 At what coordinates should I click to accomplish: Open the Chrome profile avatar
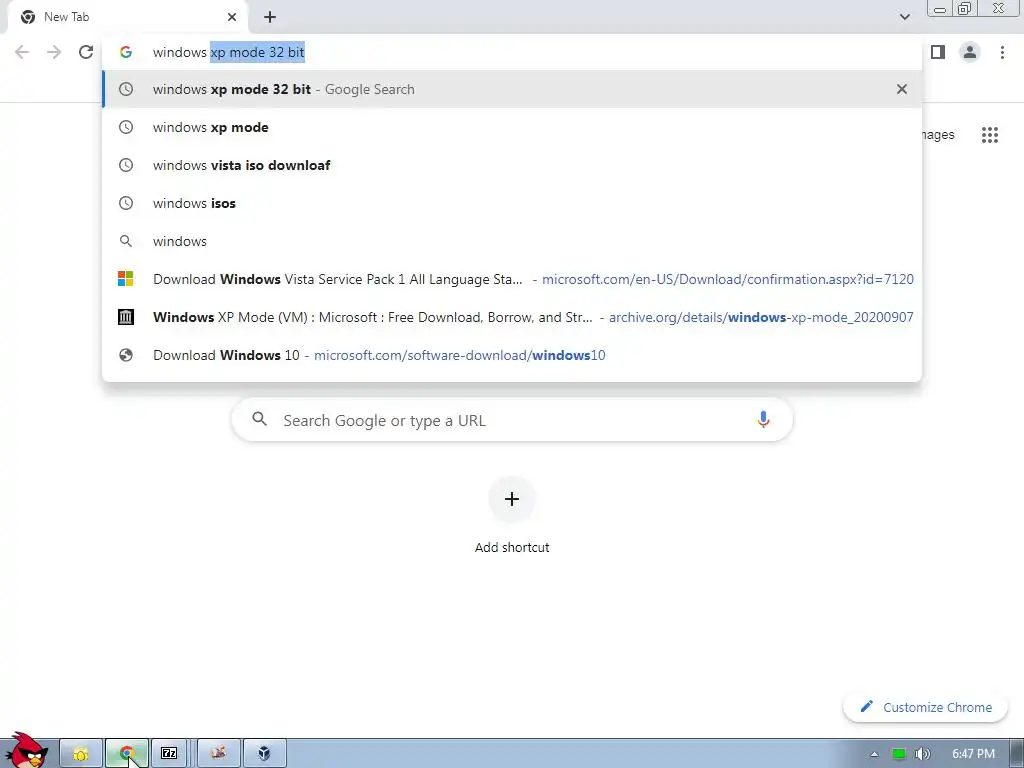[970, 52]
